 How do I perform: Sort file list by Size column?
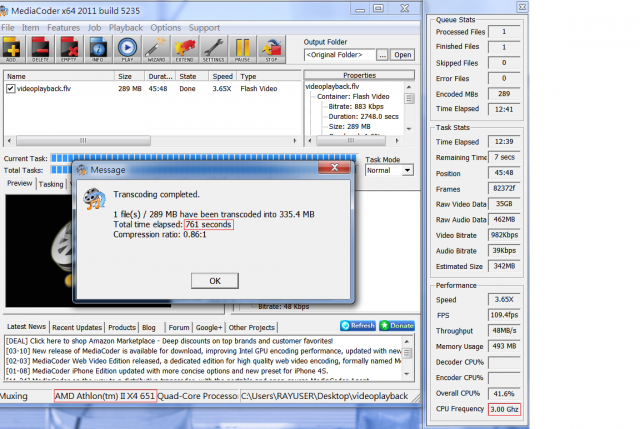(x=130, y=76)
